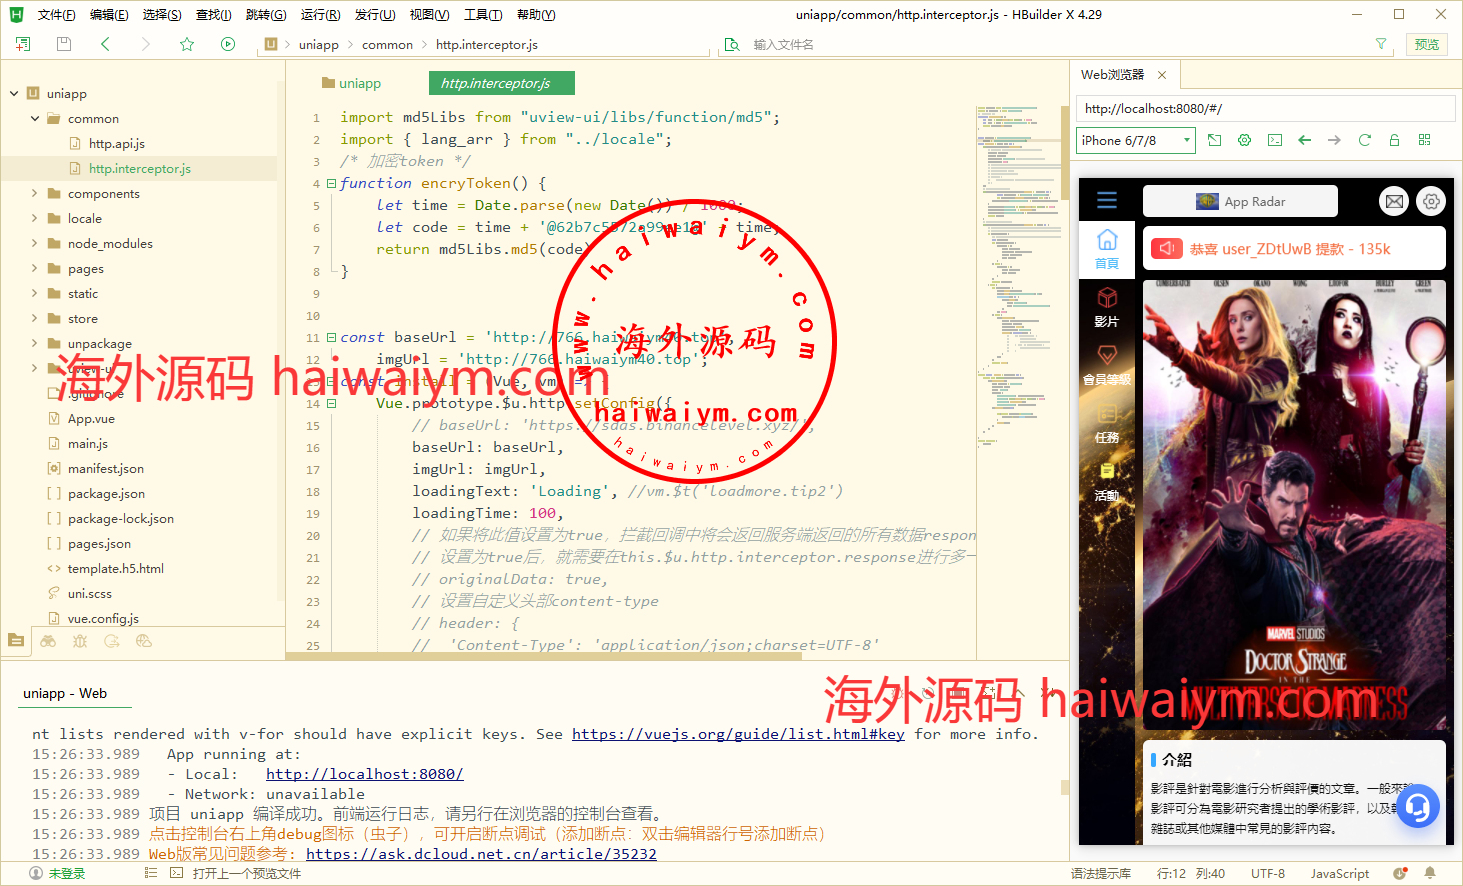Viewport: 1463px width, 886px height.
Task: Open the globe cloud panel icon
Action: [x=144, y=641]
